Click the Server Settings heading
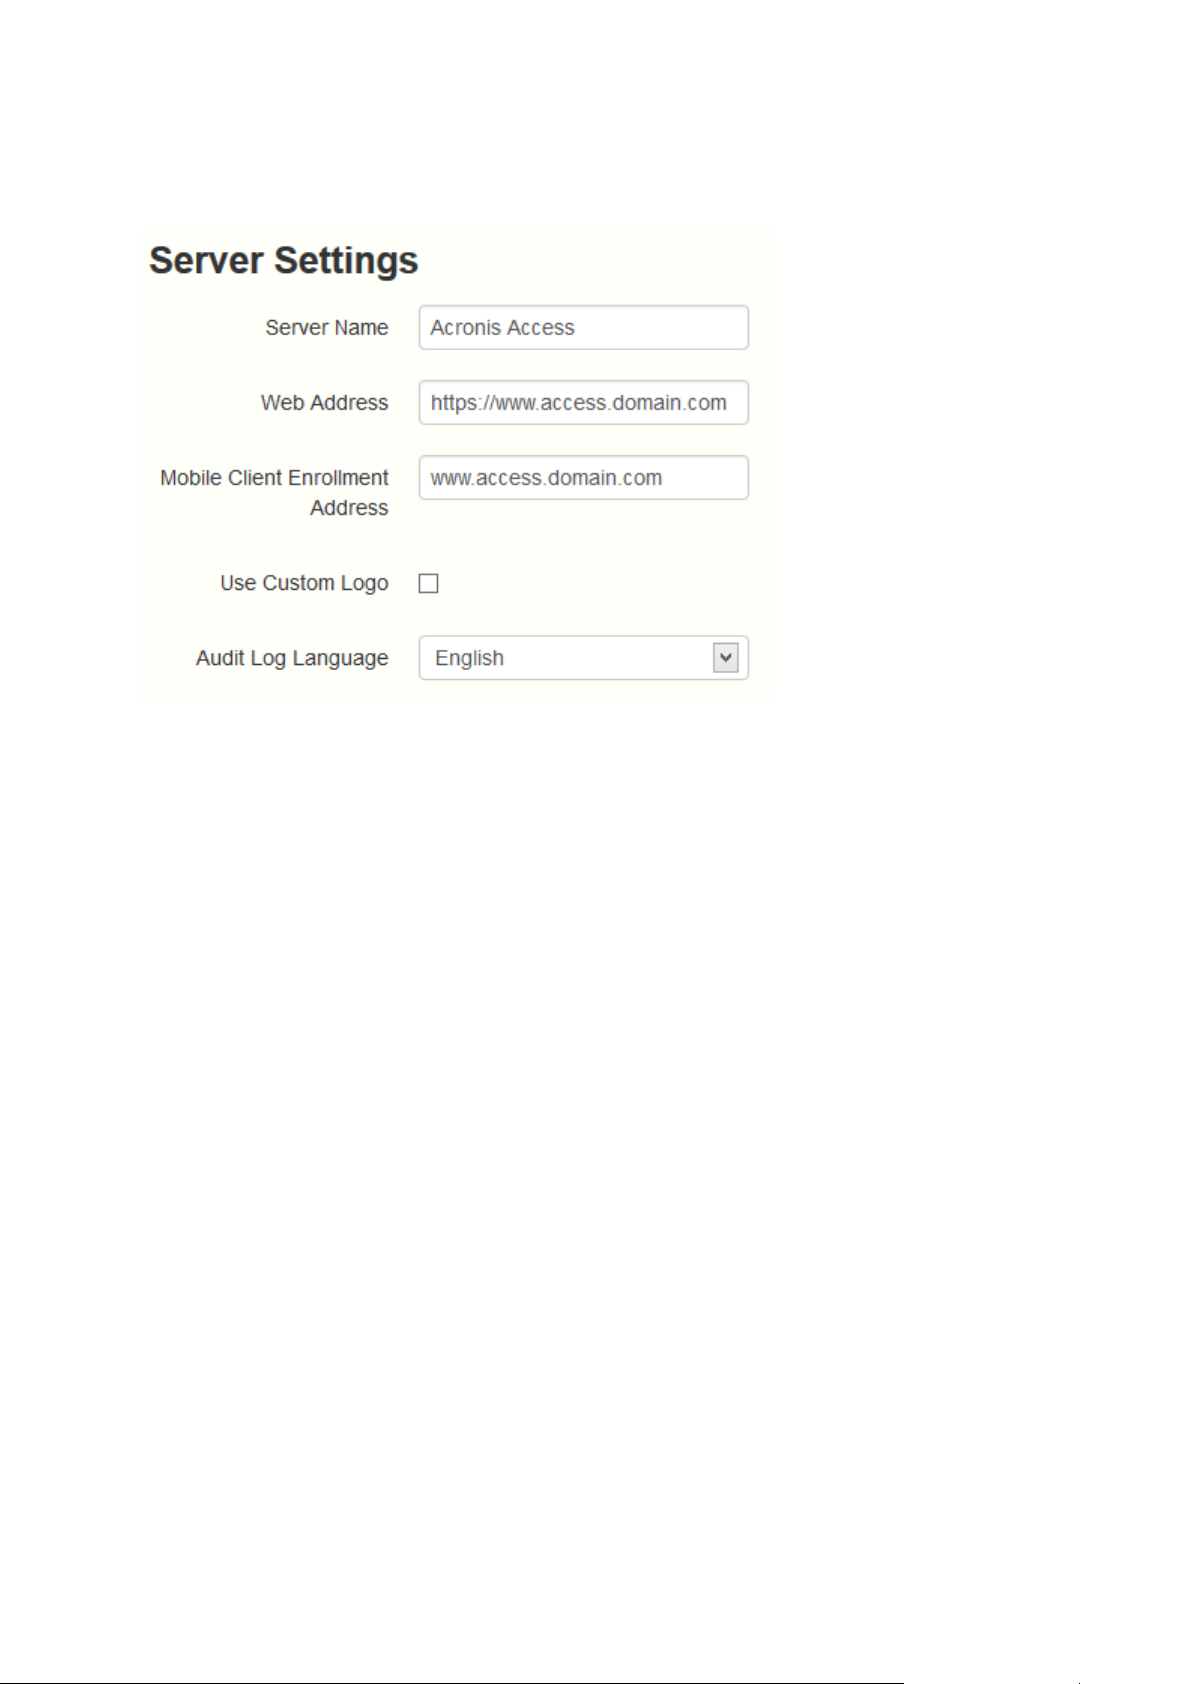1192x1684 pixels. coord(284,261)
